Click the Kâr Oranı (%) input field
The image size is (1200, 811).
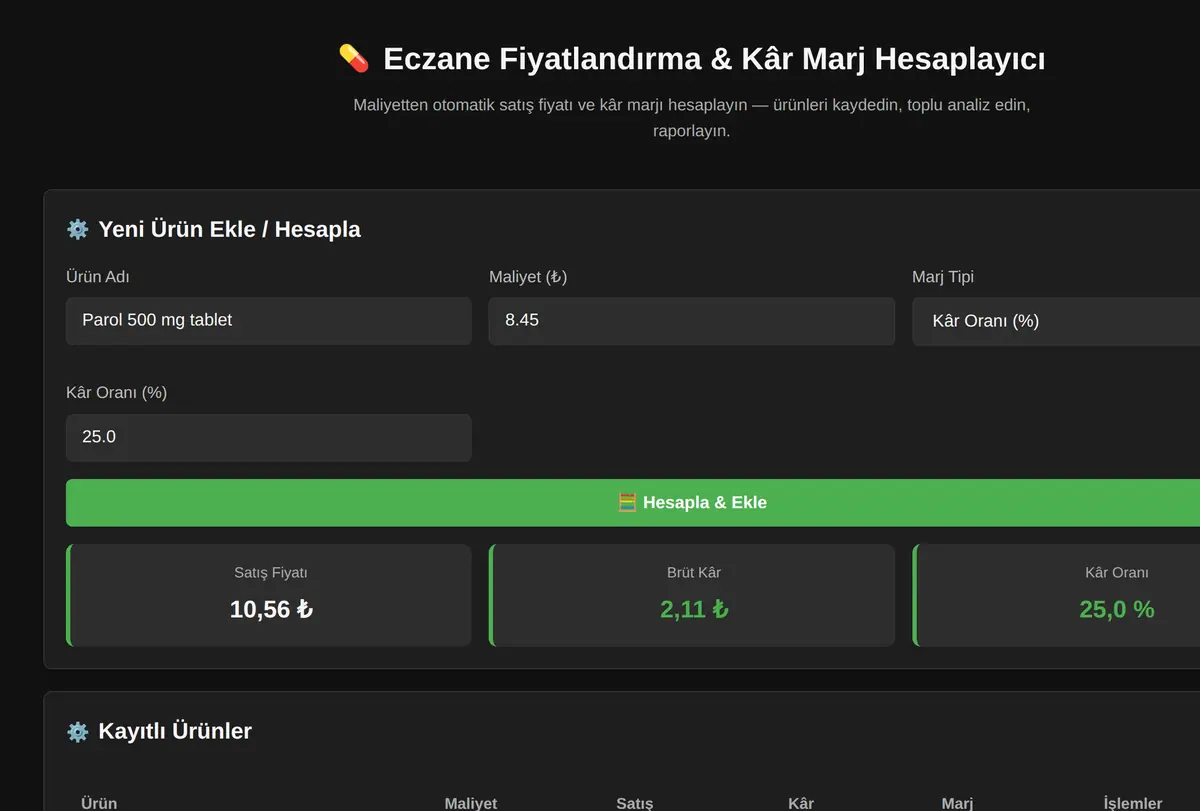click(268, 437)
